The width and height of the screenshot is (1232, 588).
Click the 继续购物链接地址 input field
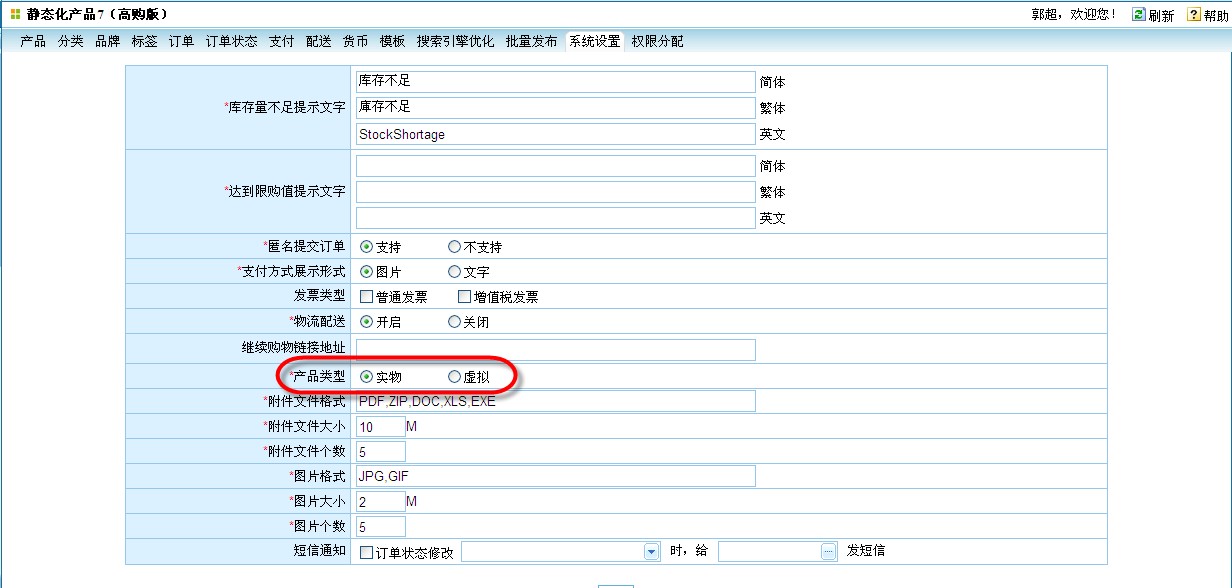[x=555, y=349]
